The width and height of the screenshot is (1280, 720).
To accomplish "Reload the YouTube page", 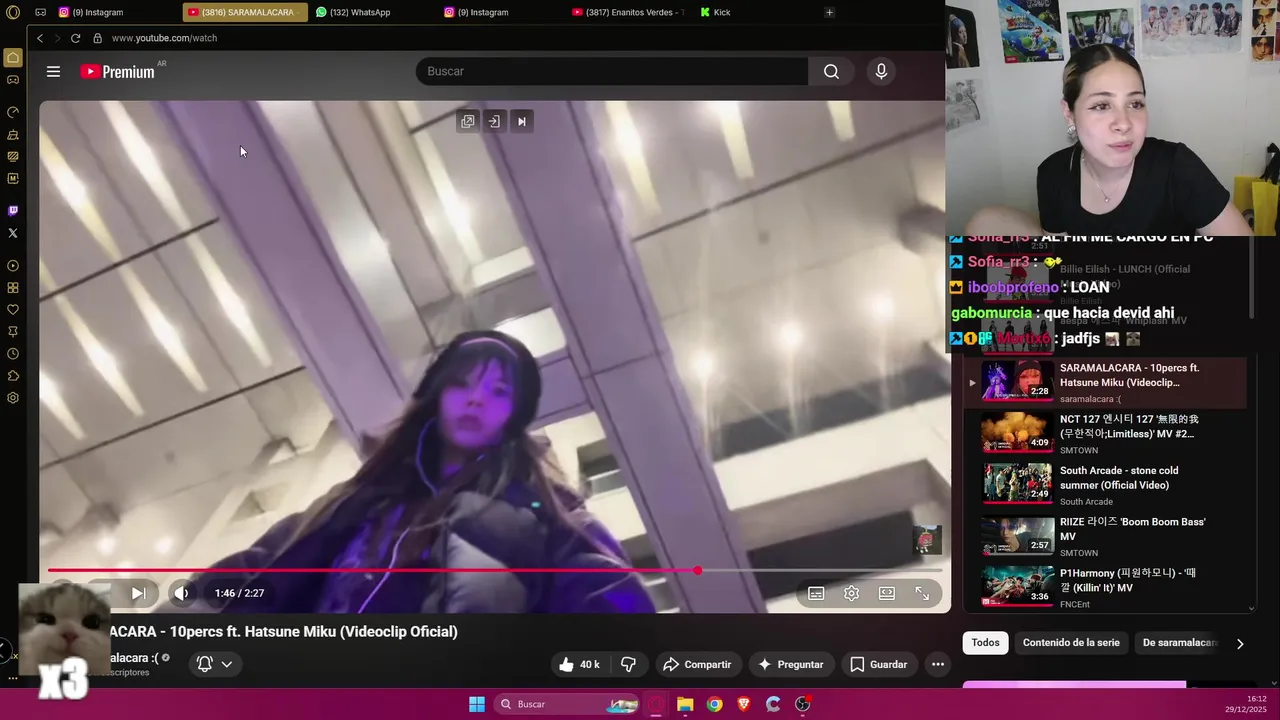I will (x=75, y=38).
